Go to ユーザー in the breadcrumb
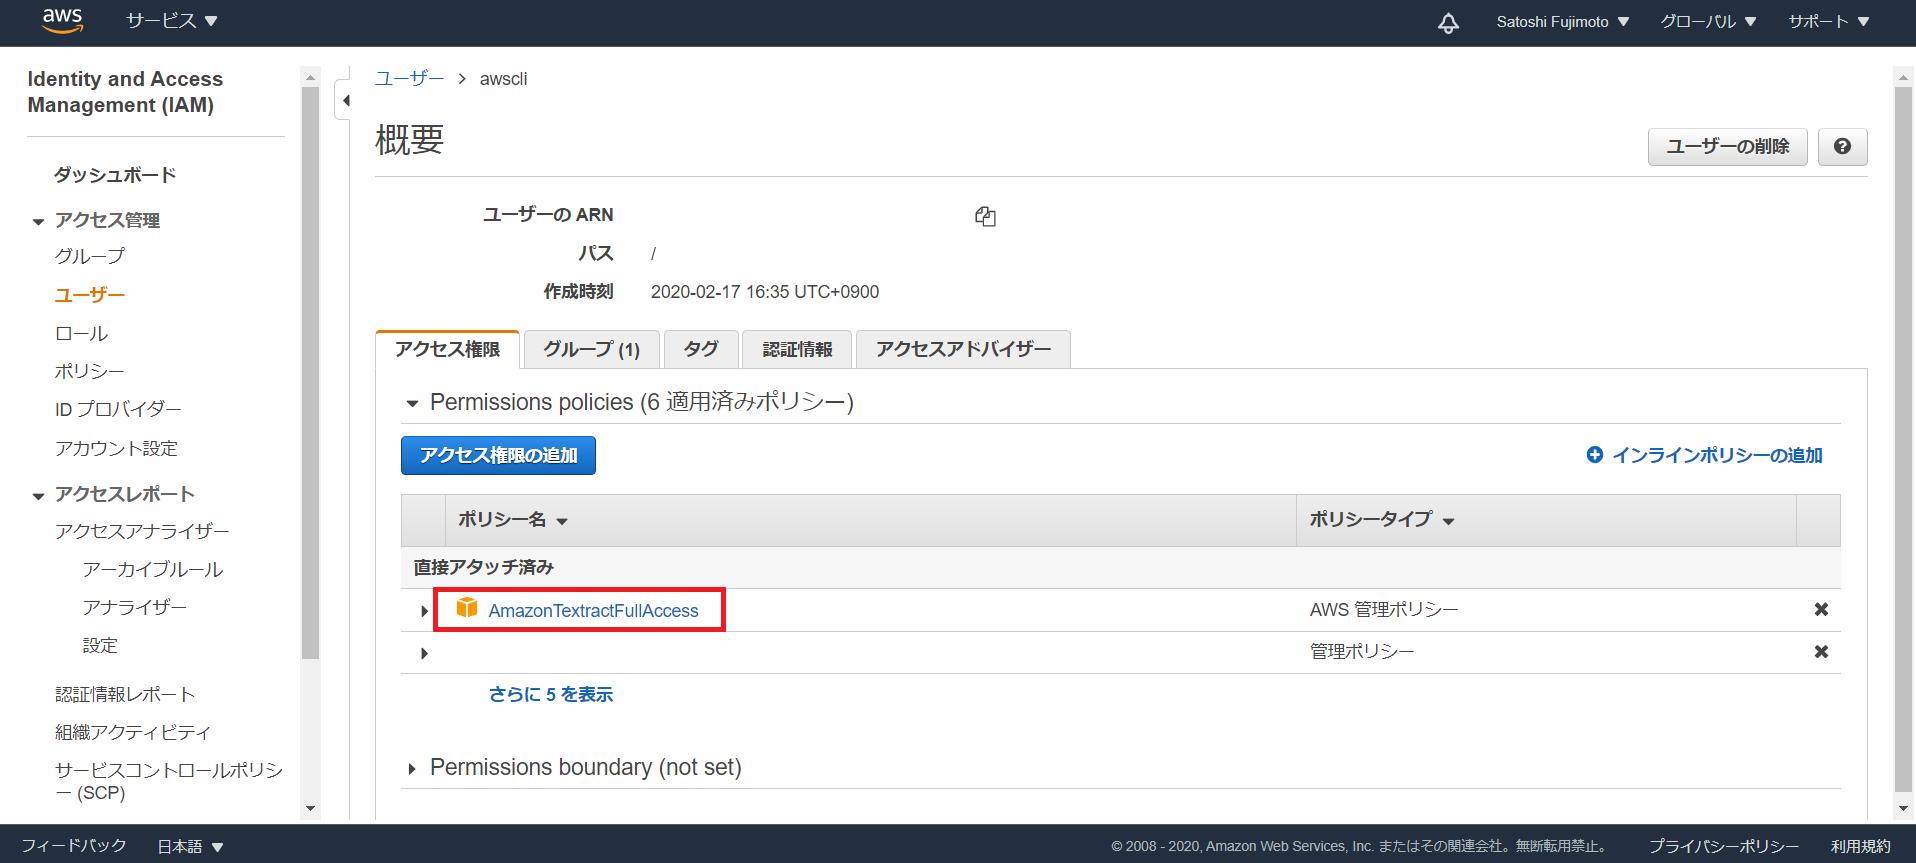 409,78
